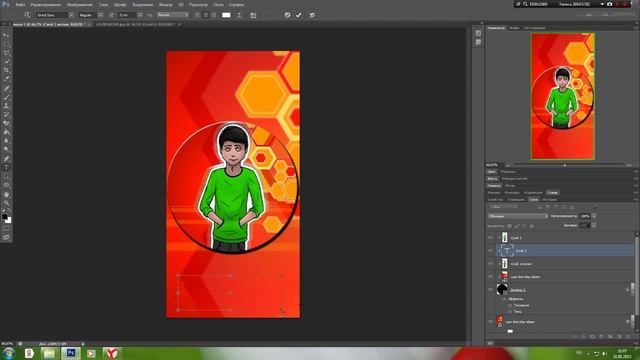The height and width of the screenshot is (360, 640).
Task: Select the Brush tool
Action: point(6,97)
